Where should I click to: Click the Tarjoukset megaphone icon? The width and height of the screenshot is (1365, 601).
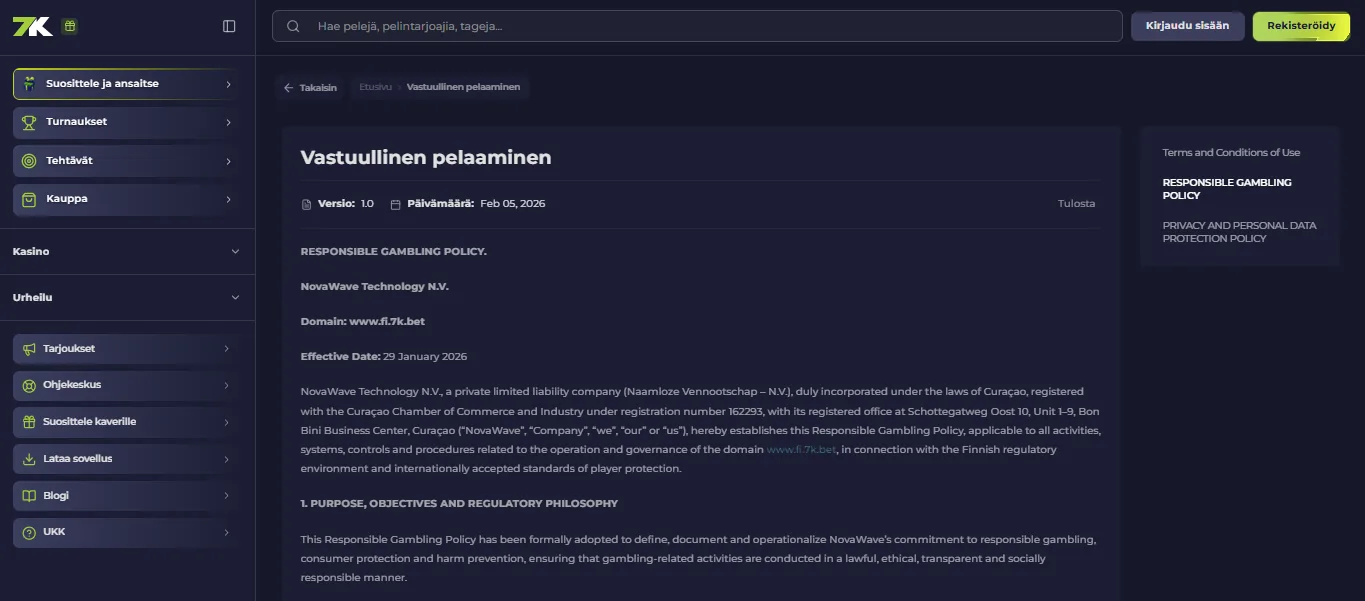[29, 349]
